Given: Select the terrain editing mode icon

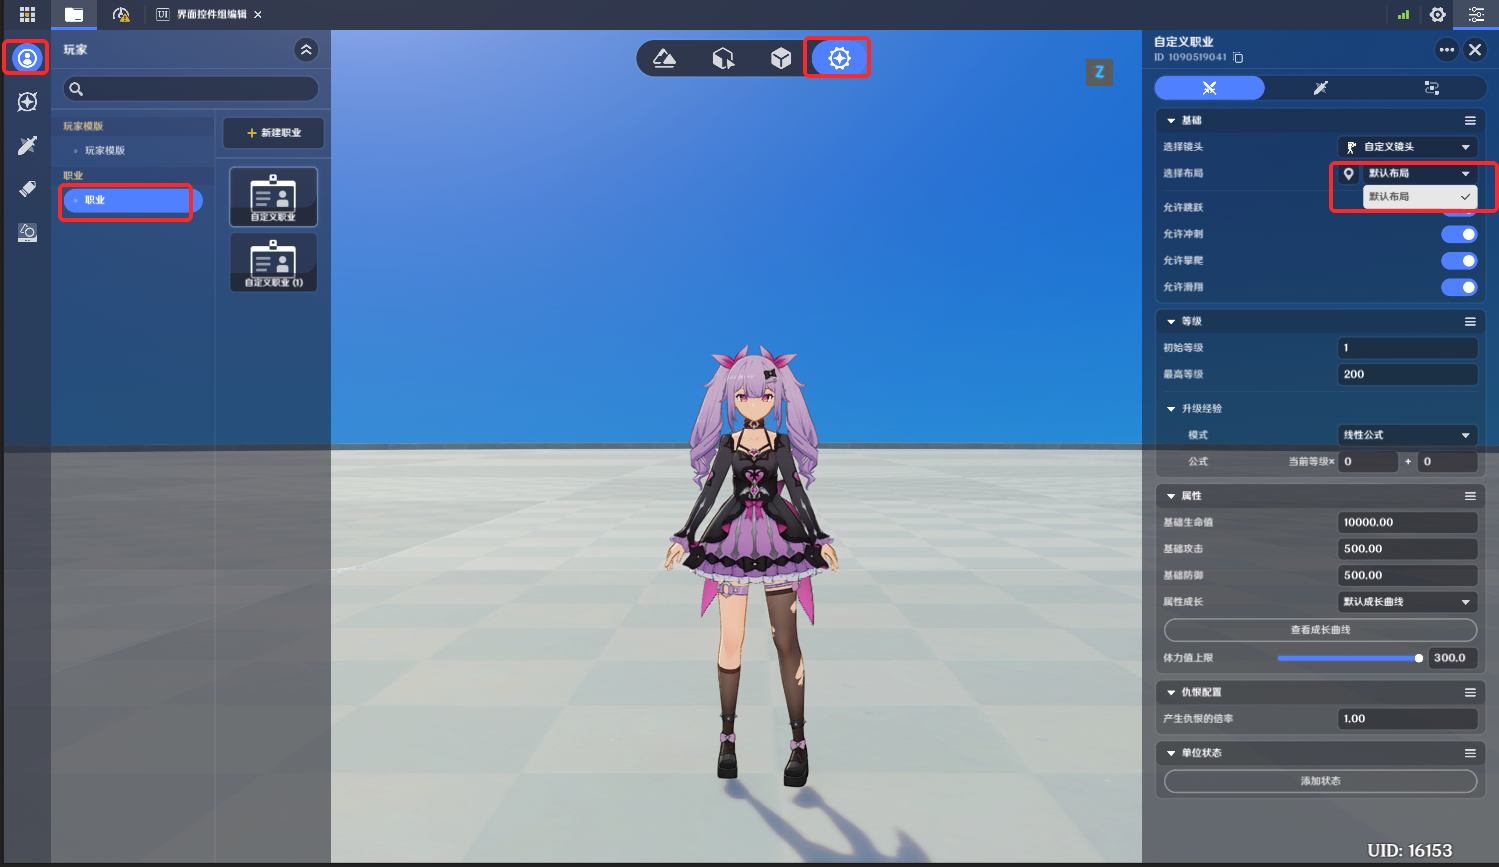Looking at the screenshot, I should [x=665, y=58].
